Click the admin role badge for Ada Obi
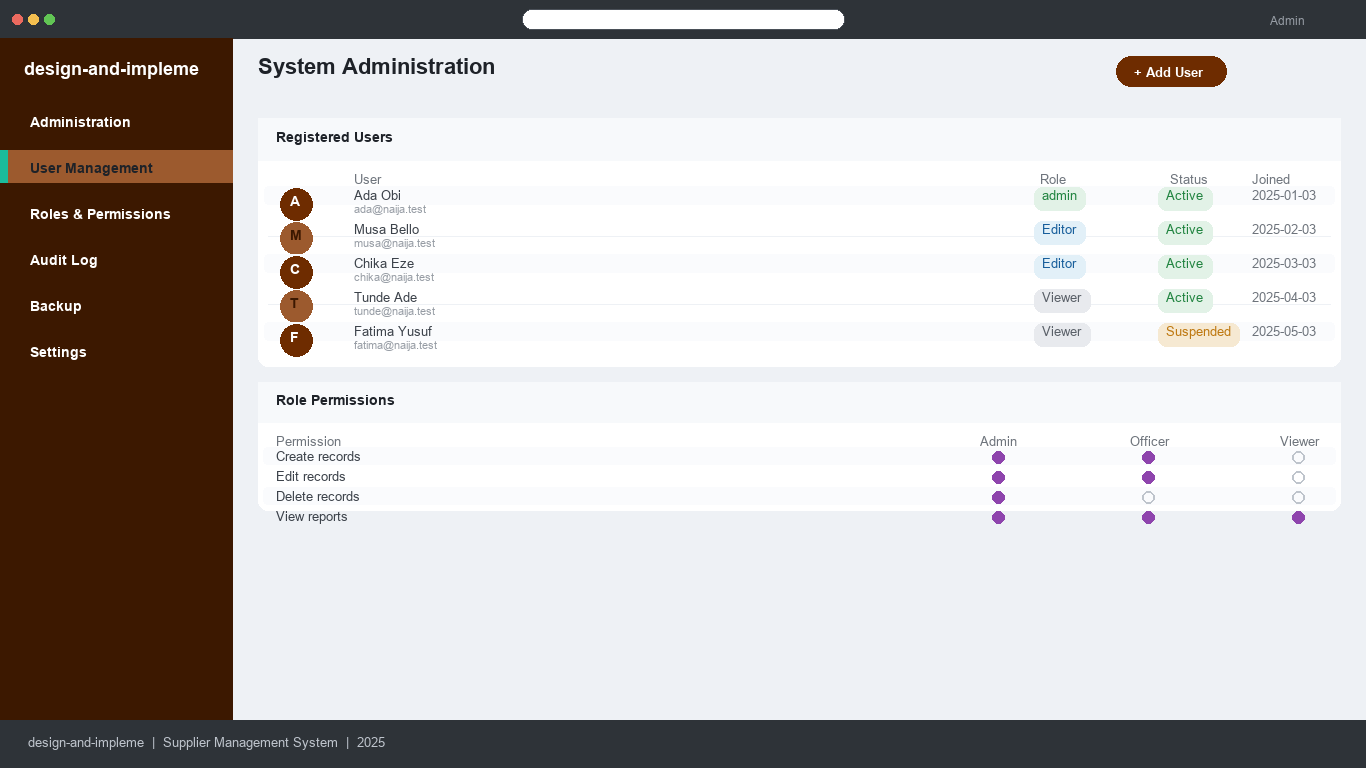1366x768 pixels. coord(1059,198)
